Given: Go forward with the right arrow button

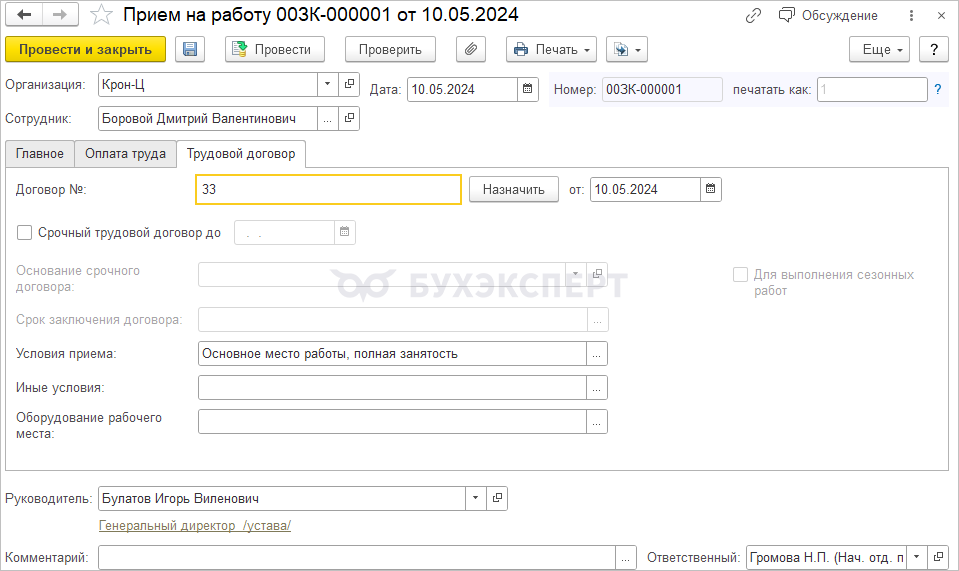Looking at the screenshot, I should (60, 15).
